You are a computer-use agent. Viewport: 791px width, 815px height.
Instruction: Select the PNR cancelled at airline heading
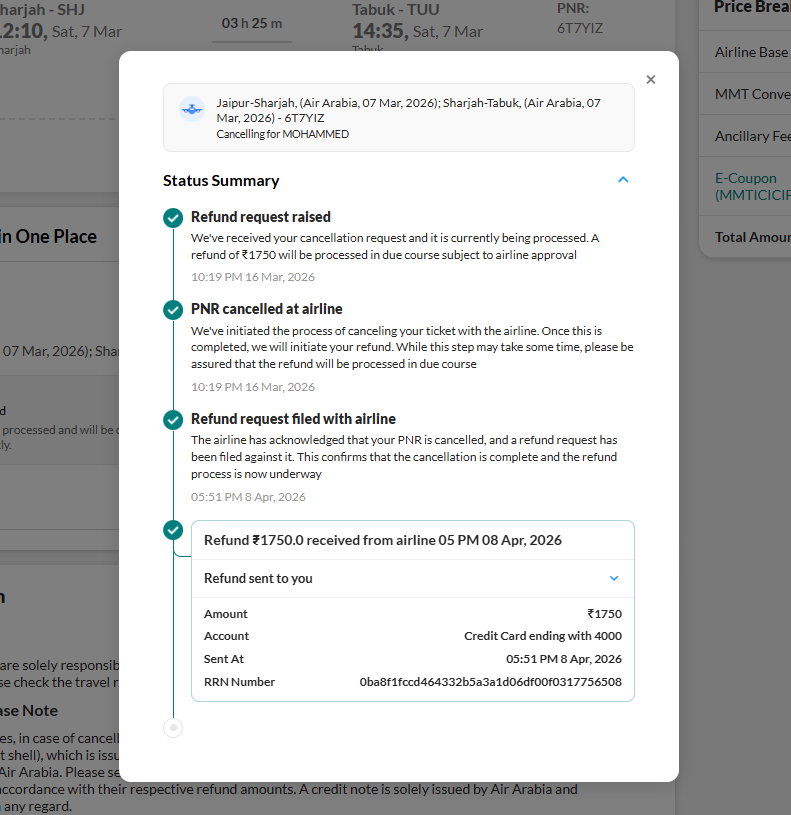(267, 309)
